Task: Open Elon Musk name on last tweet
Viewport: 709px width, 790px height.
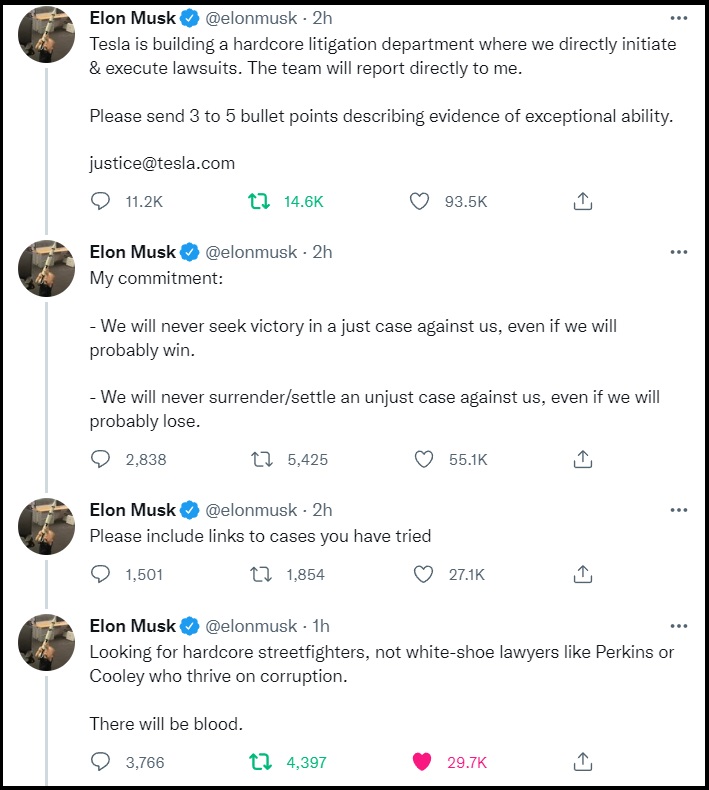Action: point(133,626)
